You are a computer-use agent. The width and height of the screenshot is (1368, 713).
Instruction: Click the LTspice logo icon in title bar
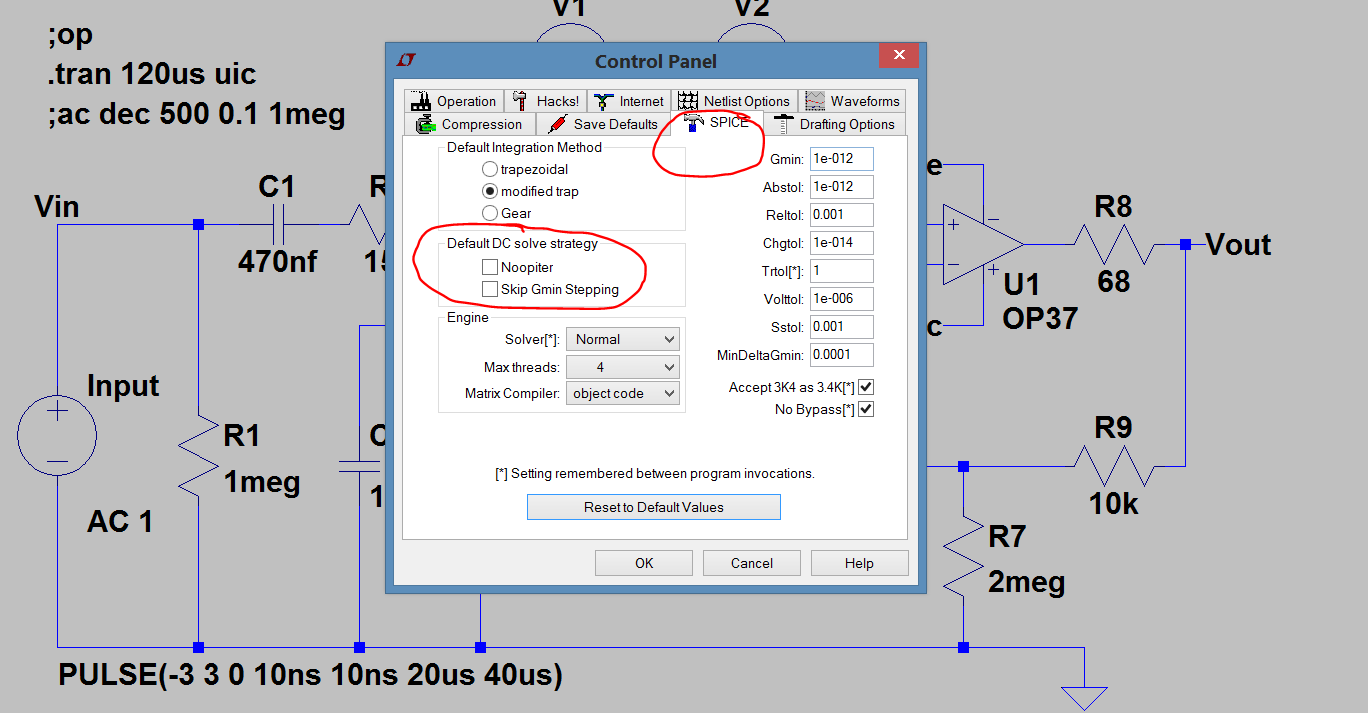click(406, 60)
